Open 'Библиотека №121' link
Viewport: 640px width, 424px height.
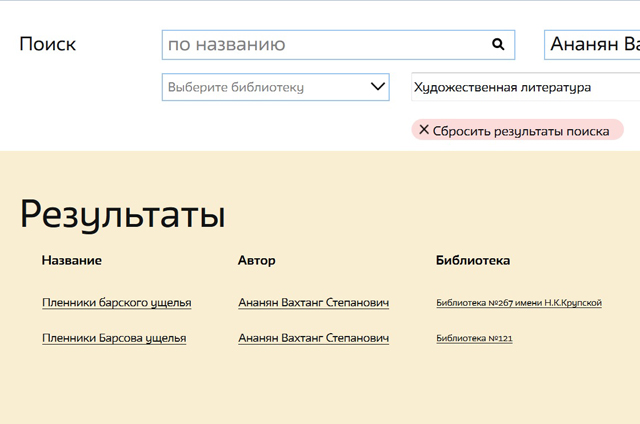(474, 338)
